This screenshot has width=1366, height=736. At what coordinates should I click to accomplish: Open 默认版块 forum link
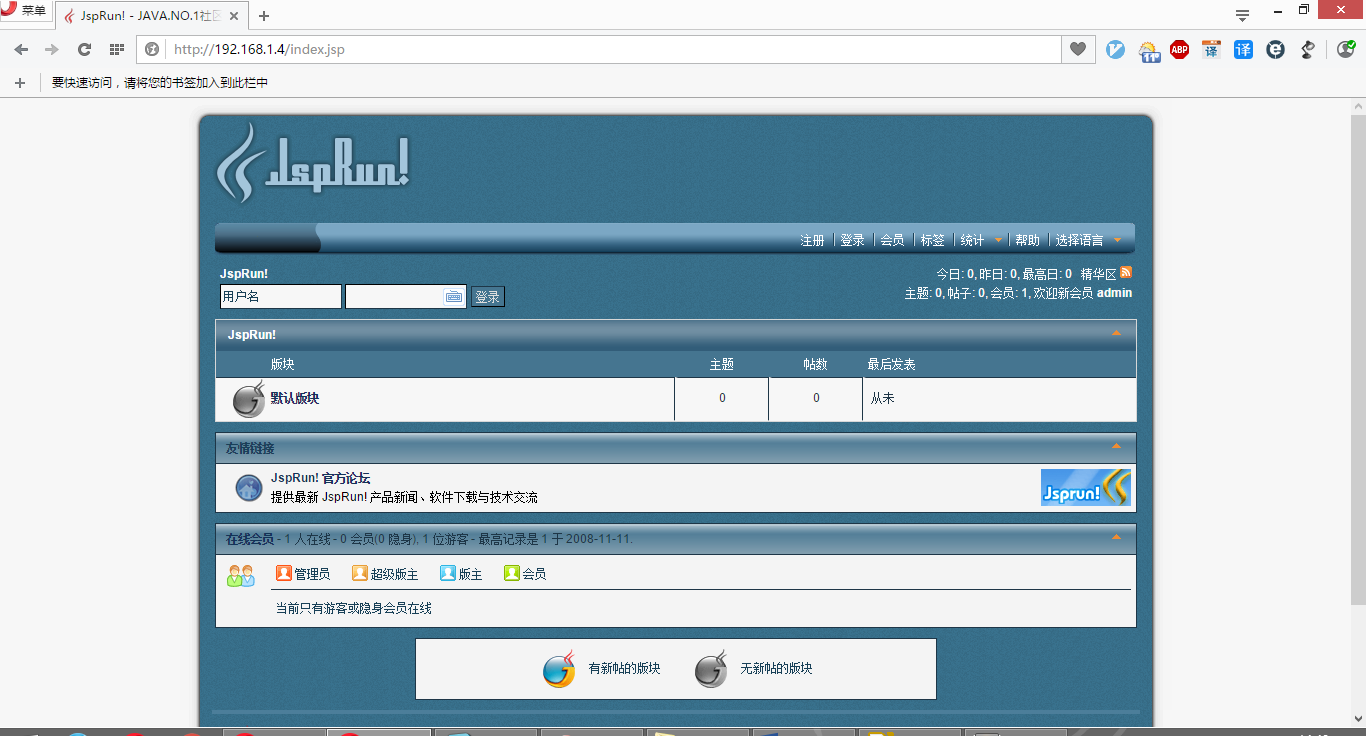[x=295, y=398]
